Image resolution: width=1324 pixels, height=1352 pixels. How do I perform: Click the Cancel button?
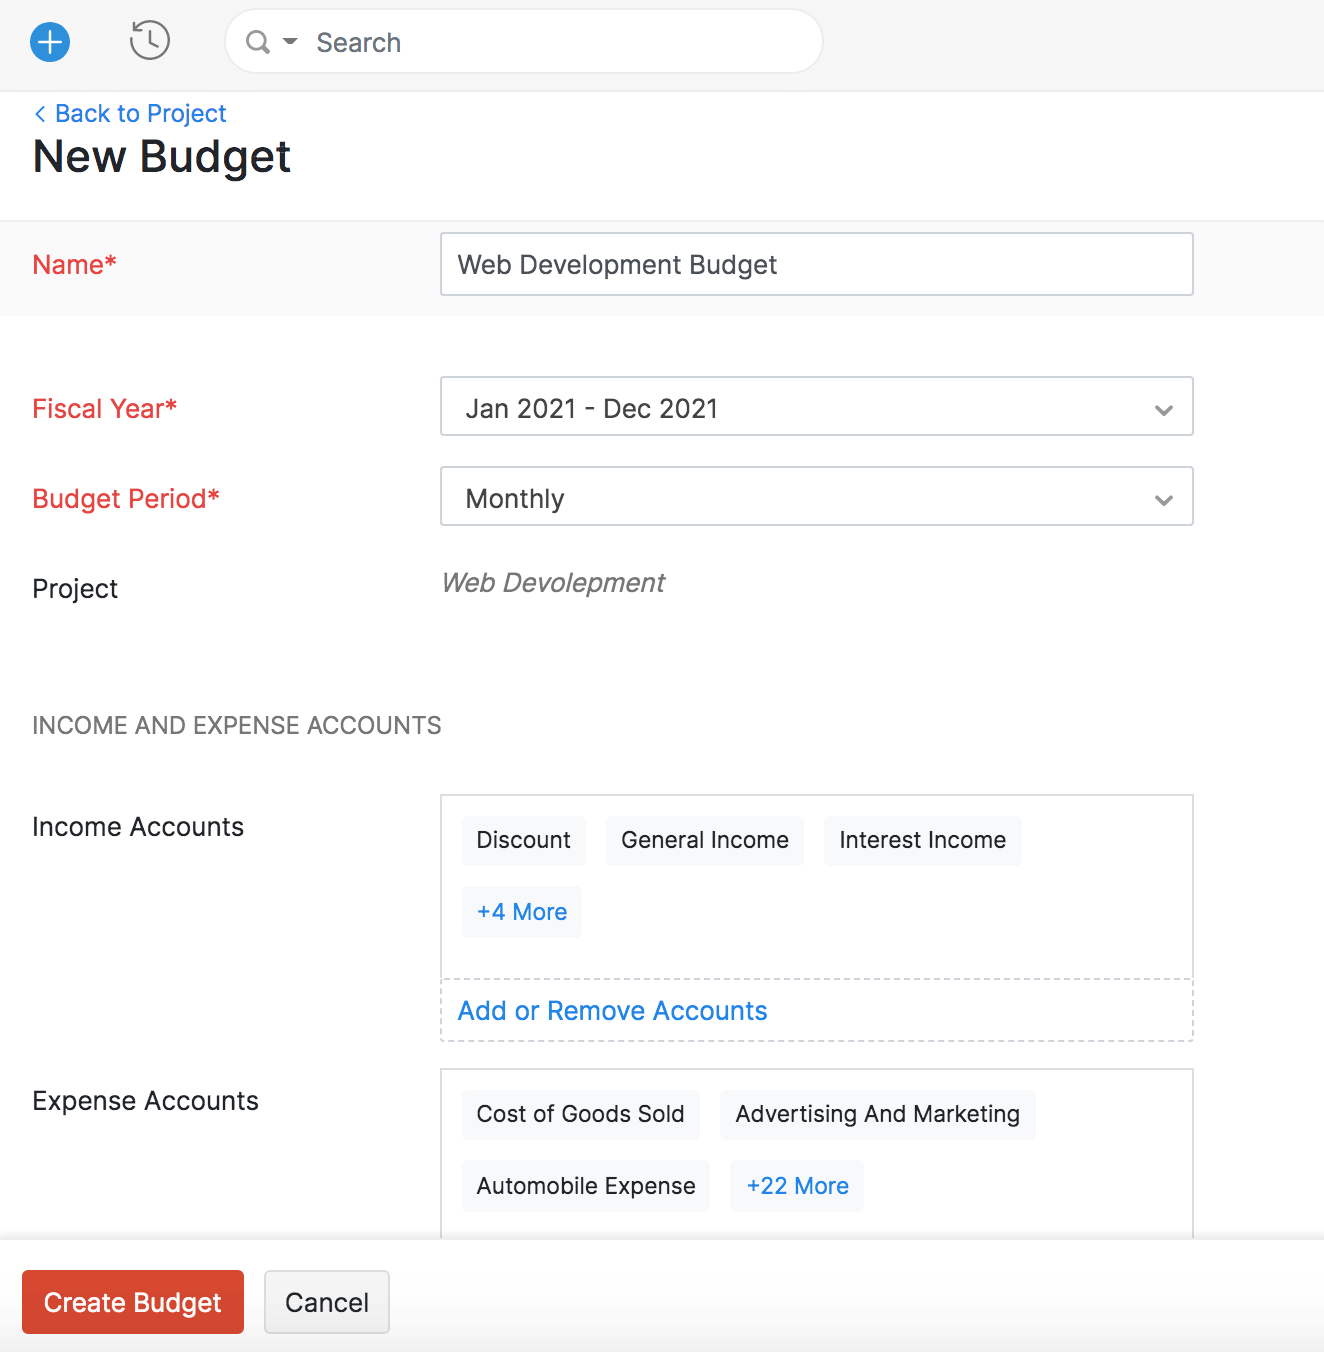326,1302
